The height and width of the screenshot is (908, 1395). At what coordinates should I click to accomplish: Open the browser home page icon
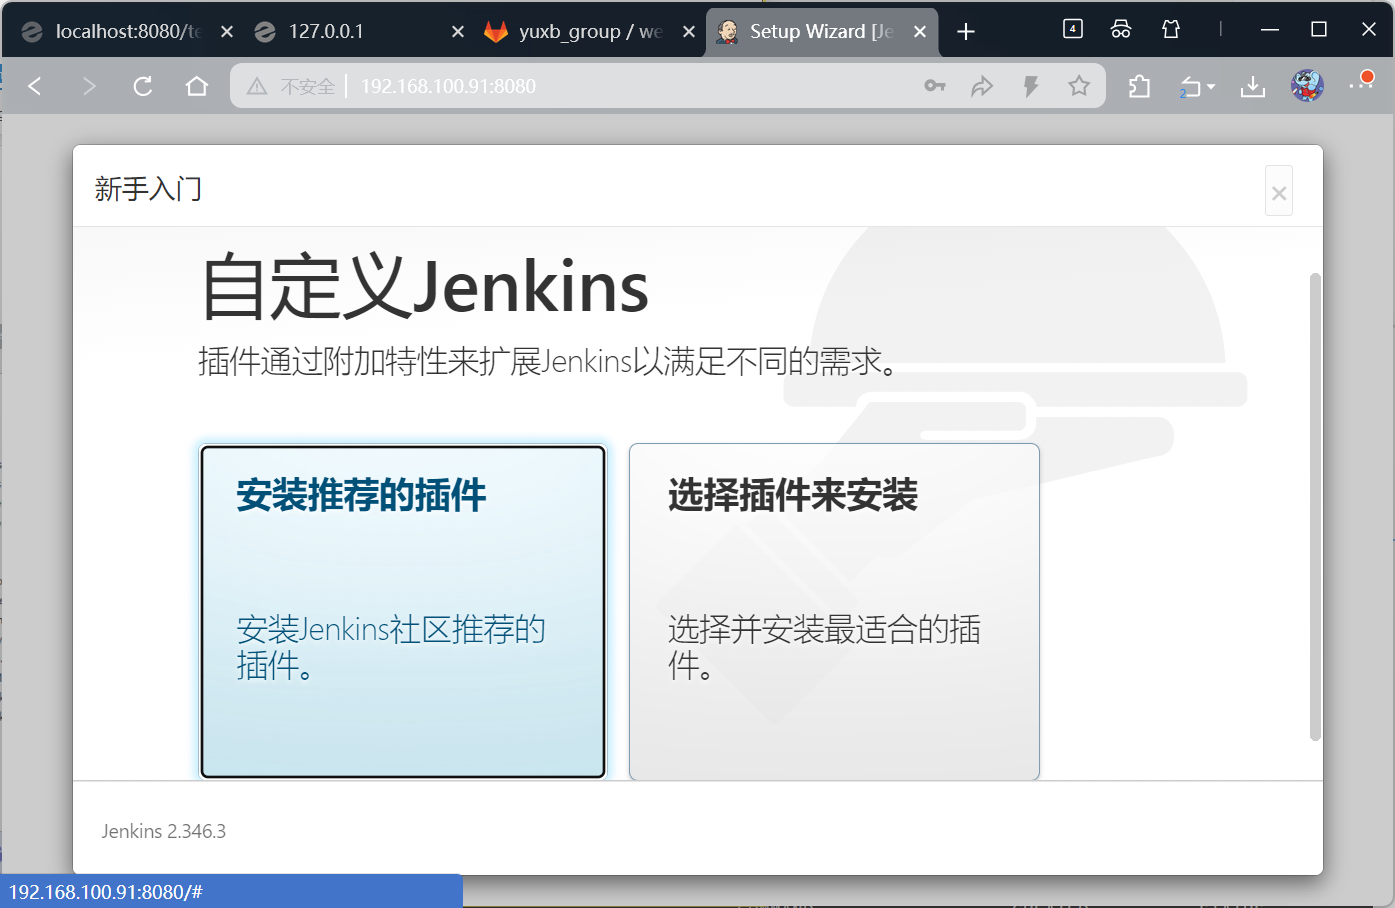click(x=197, y=86)
